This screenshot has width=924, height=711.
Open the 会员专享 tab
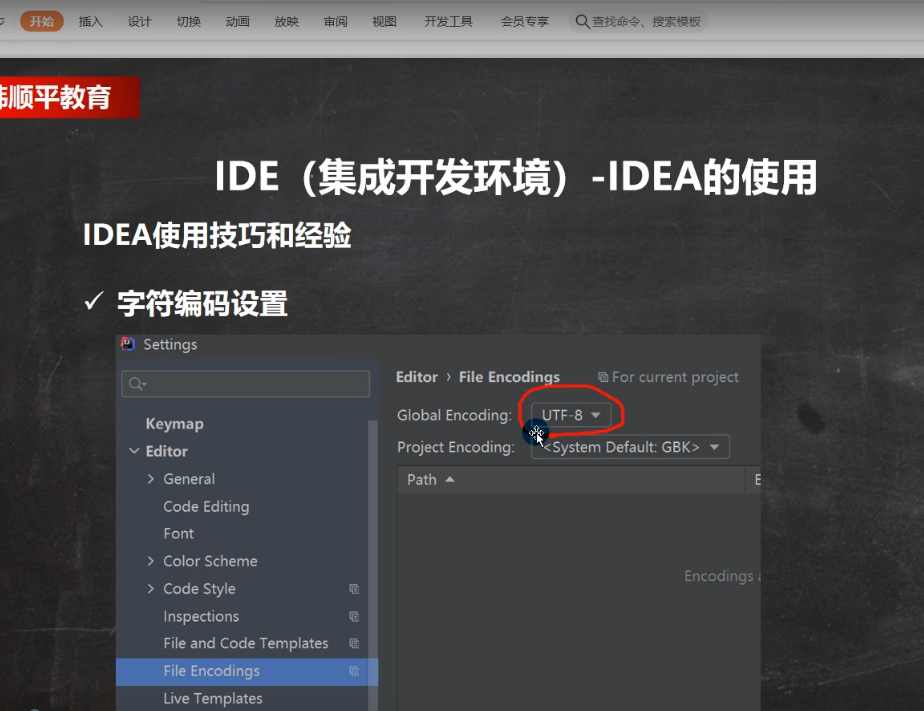[524, 22]
